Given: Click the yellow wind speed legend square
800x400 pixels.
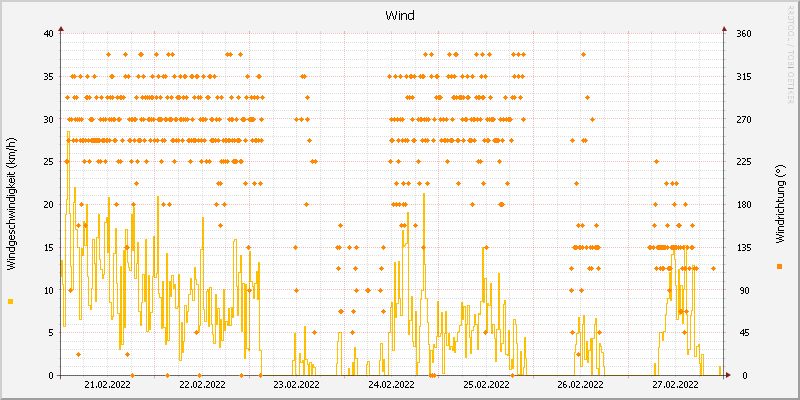Looking at the screenshot, I should (11, 302).
